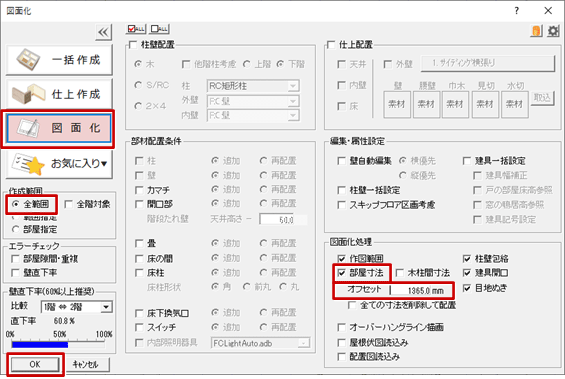The width and height of the screenshot is (565, 379).
Task: Toggle スキップフロア区画考慮 checkbox
Action: point(342,205)
